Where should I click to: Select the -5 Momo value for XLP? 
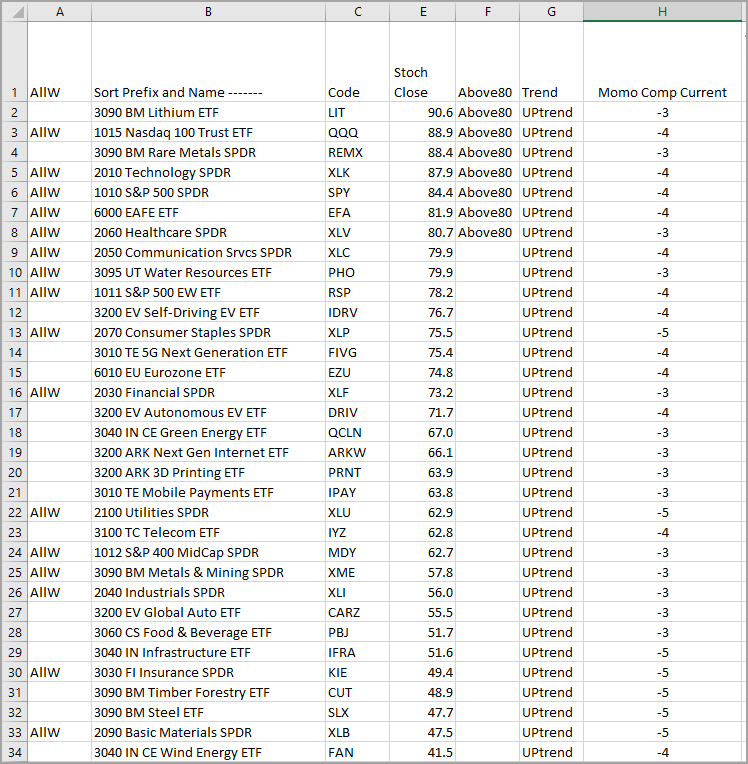(662, 332)
